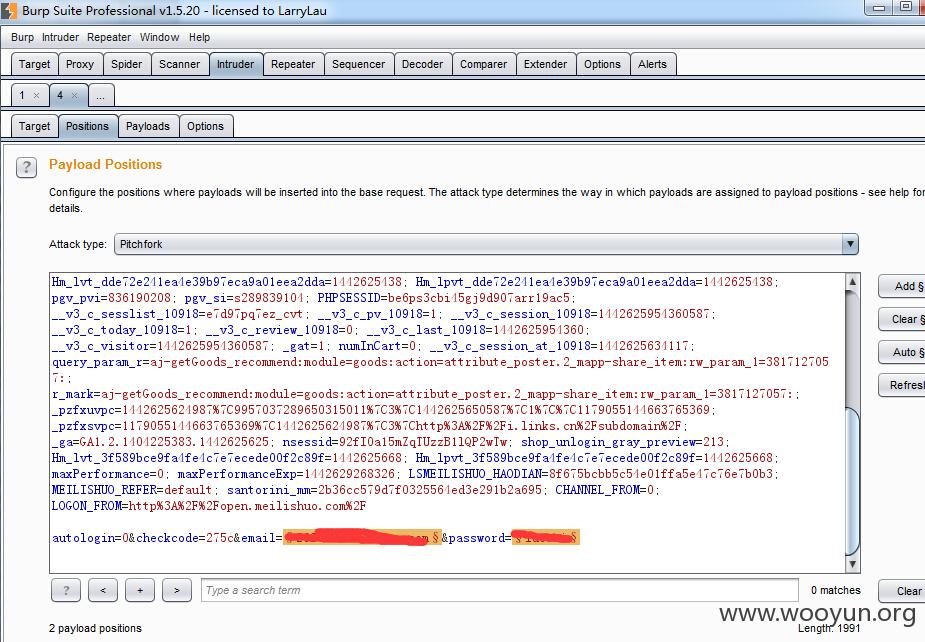
Task: Click the 'Length: 1991' status text
Action: click(829, 628)
